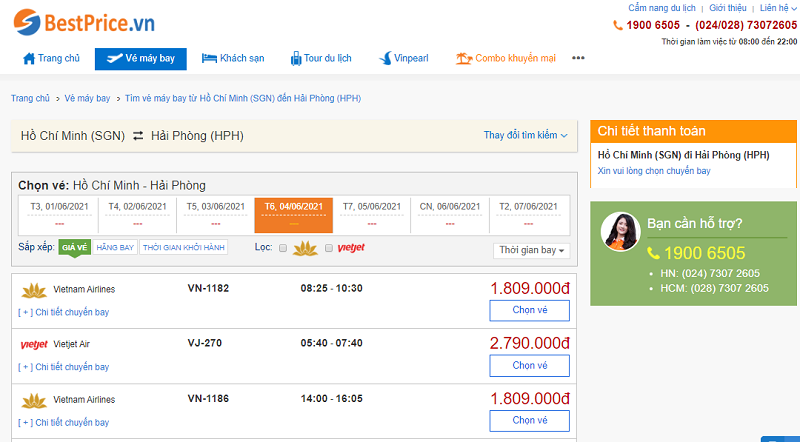Select date tab T6, 04/06/2021
800x442 pixels.
pos(293,215)
